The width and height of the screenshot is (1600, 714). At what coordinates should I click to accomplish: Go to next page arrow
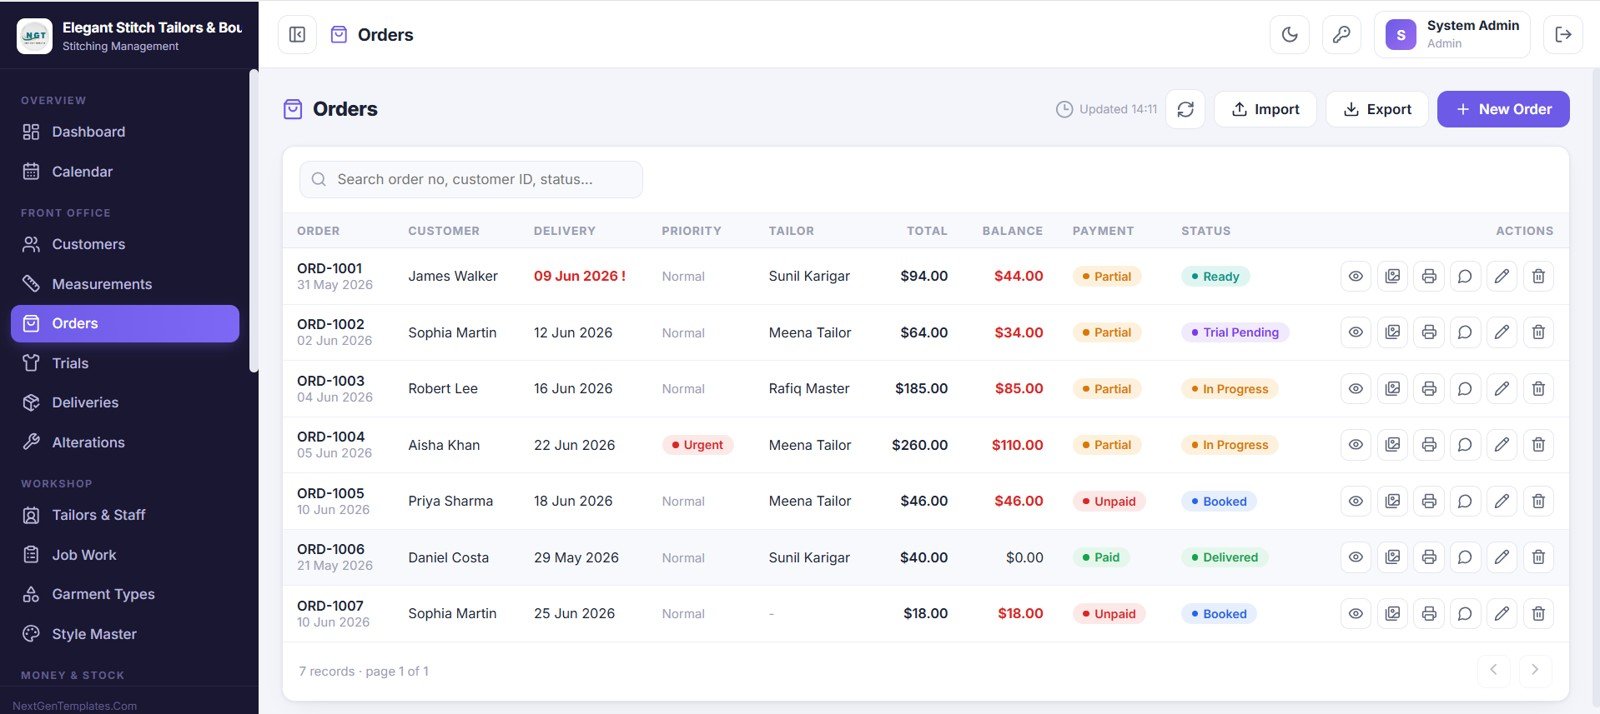(1535, 670)
